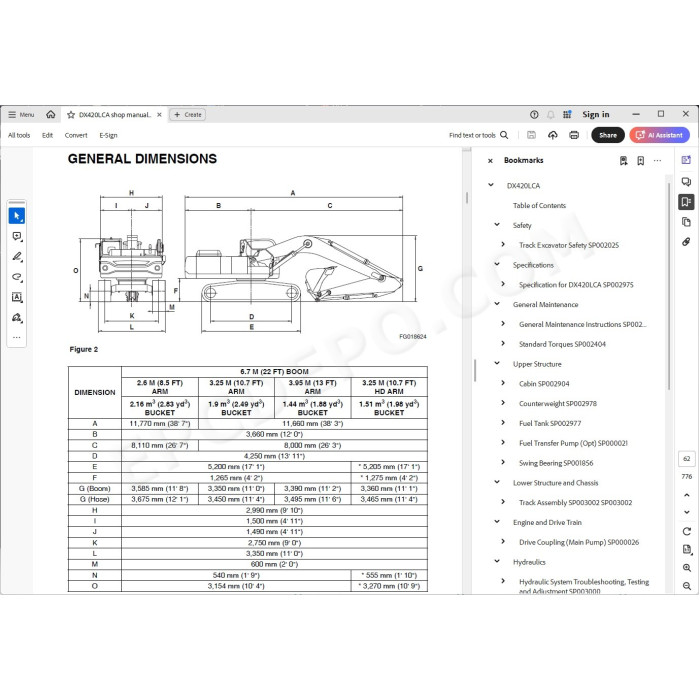Open the apps grid icon
The width and height of the screenshot is (700, 700).
(x=567, y=115)
